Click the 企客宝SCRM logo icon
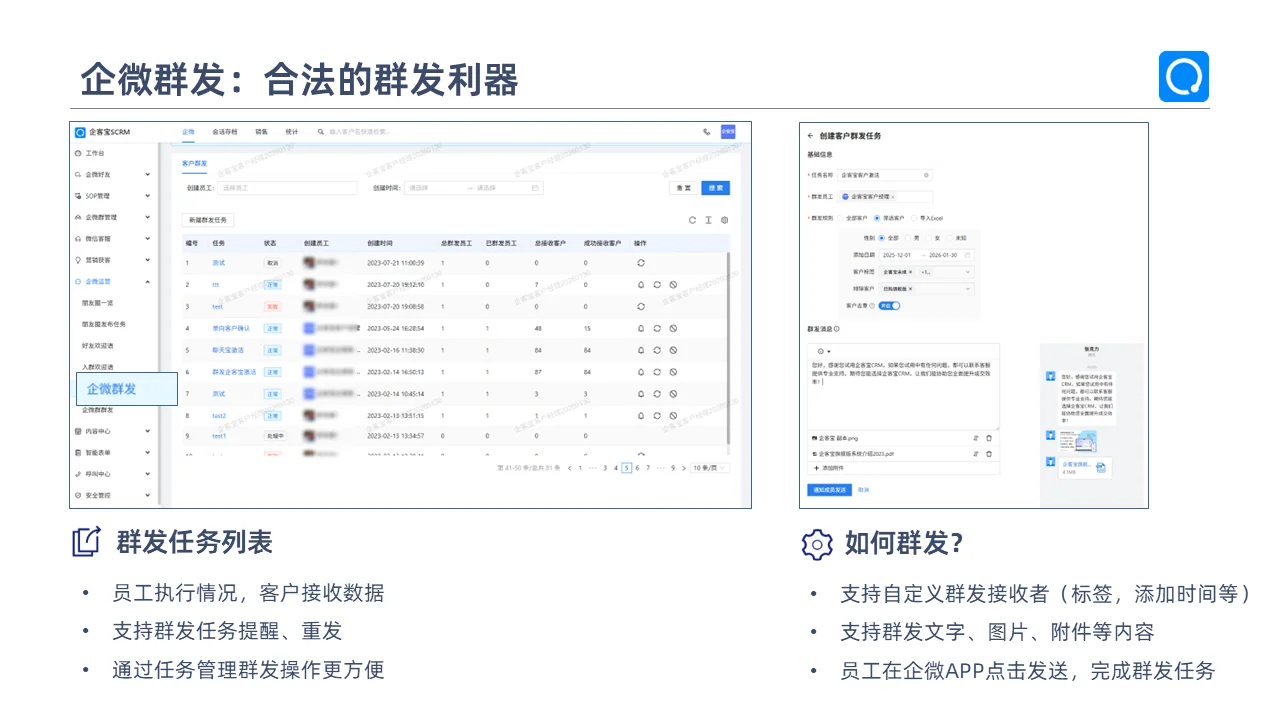Viewport: 1280px width, 720px height. pyautogui.click(x=80, y=132)
